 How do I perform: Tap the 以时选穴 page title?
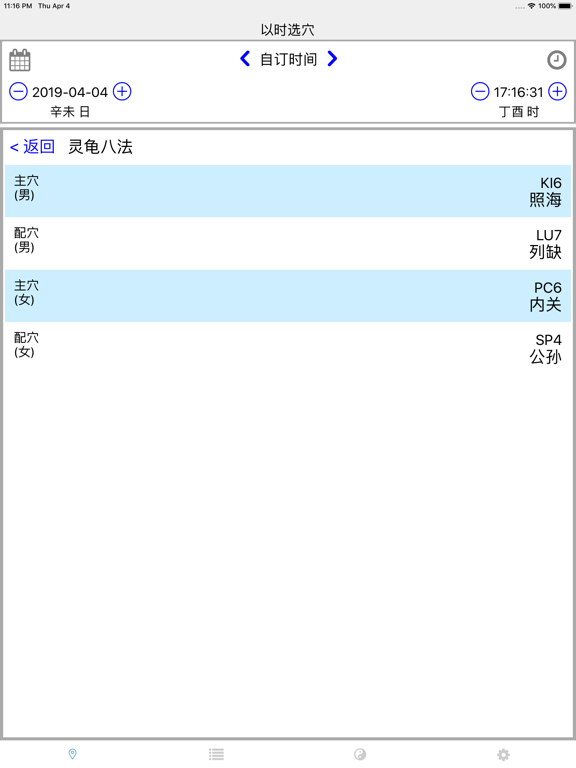pyautogui.click(x=288, y=30)
